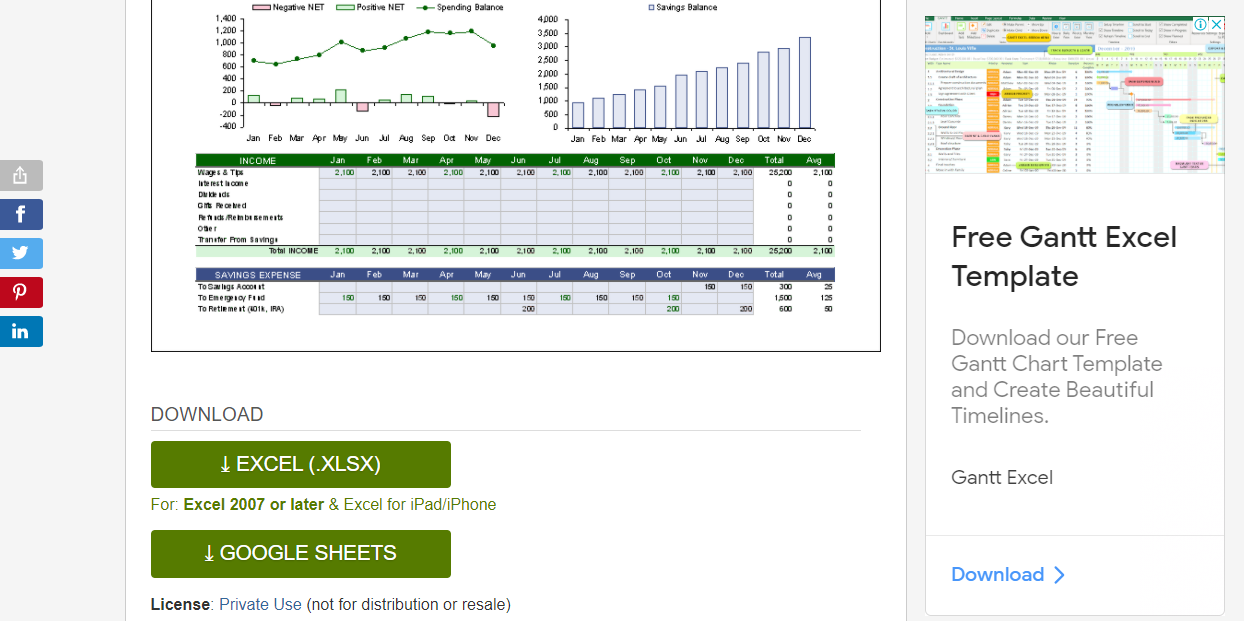This screenshot has height=621, width=1244.
Task: Open the Private Use license link
Action: (260, 604)
